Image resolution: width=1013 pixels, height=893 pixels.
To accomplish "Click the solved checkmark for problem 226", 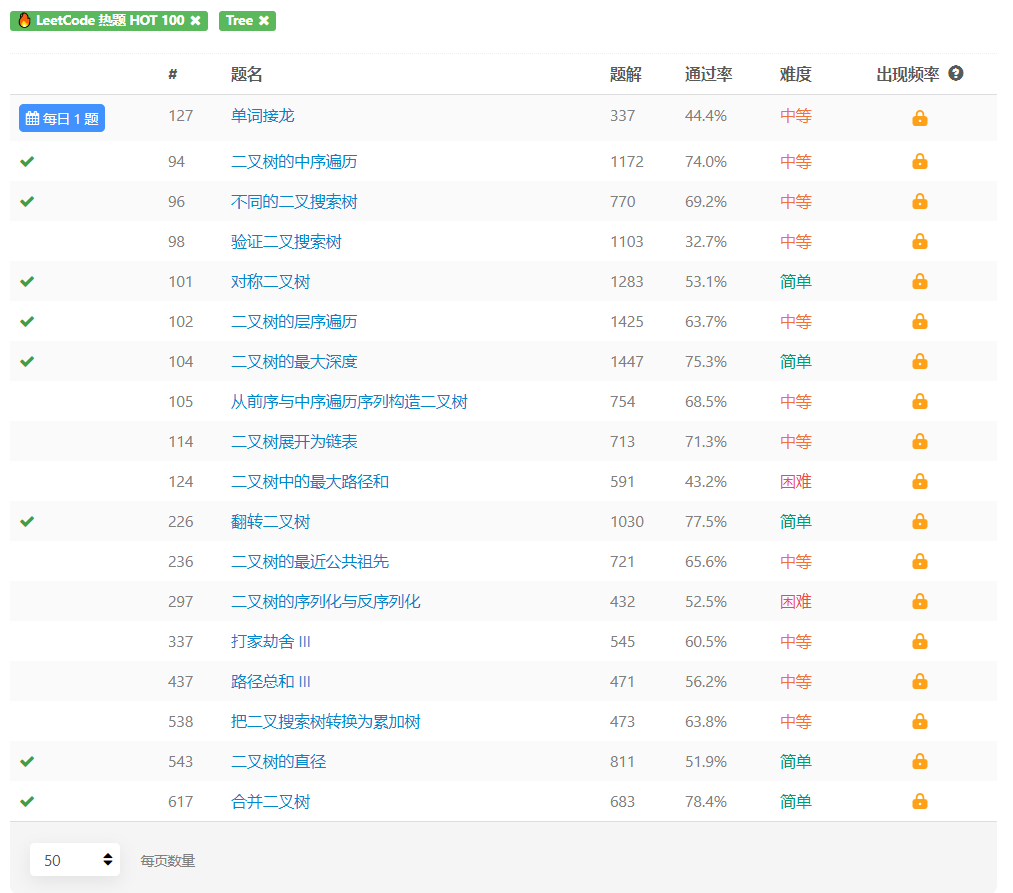I will pyautogui.click(x=26, y=521).
